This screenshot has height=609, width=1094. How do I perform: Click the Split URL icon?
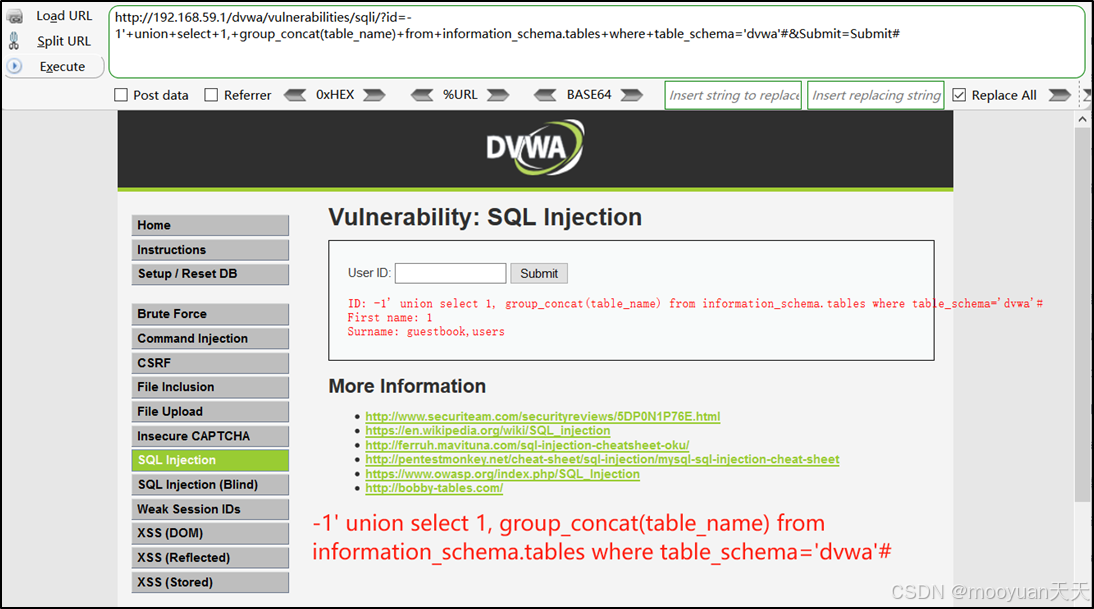coord(14,41)
